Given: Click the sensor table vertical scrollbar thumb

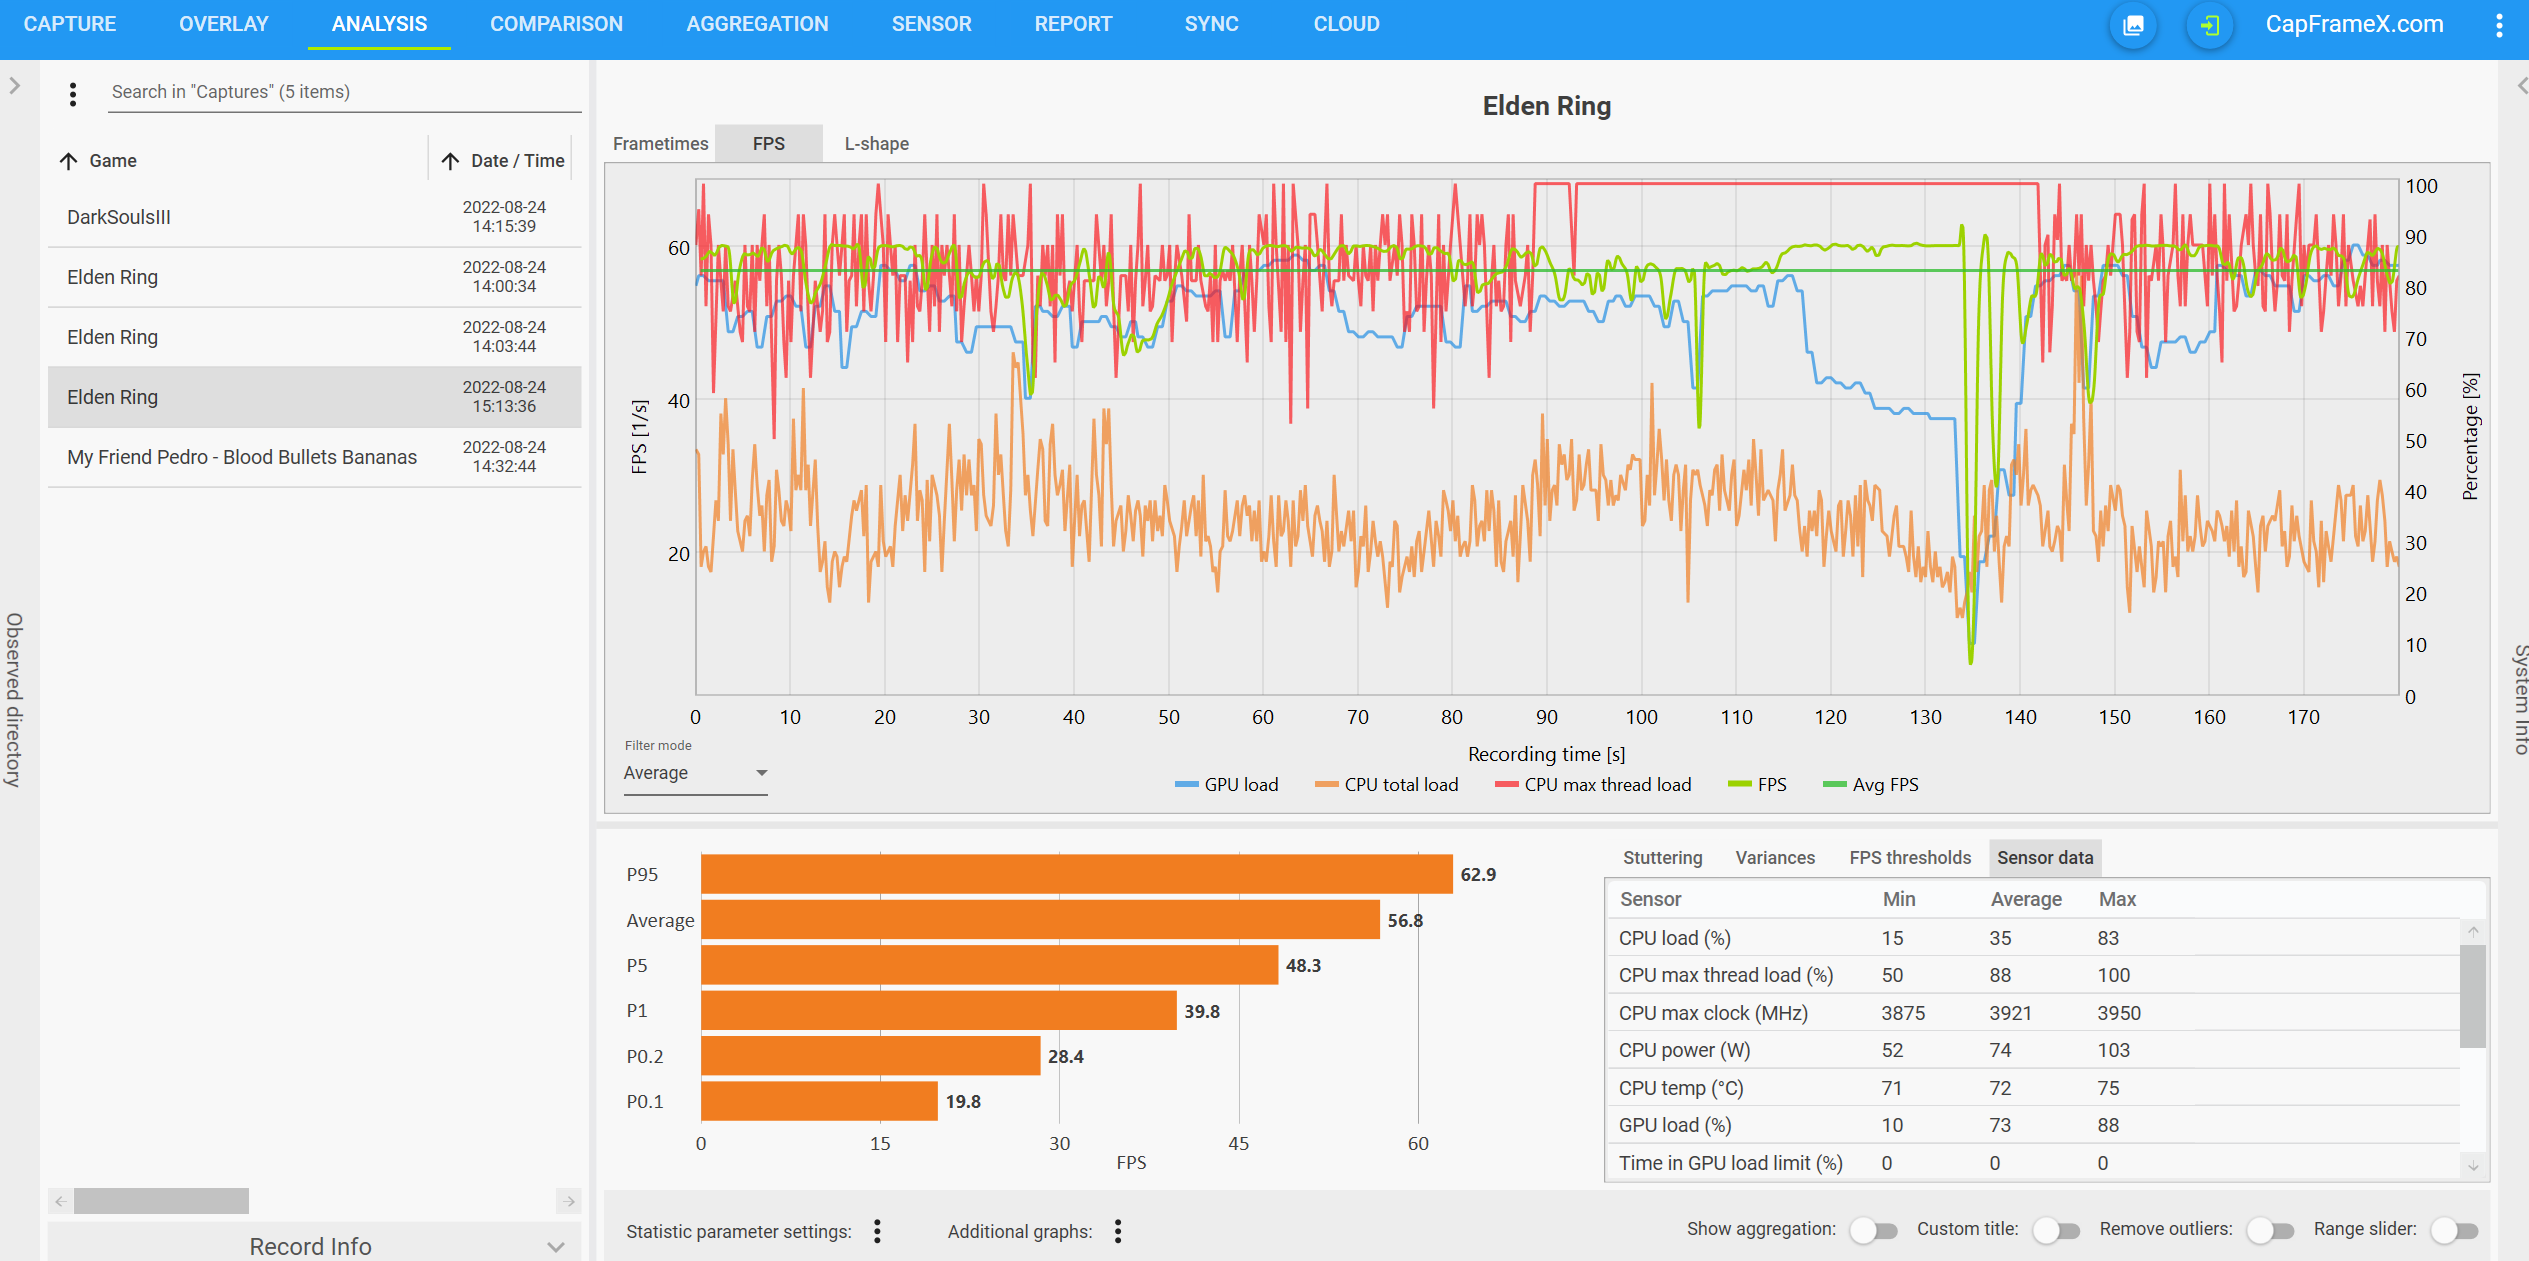Looking at the screenshot, I should pos(2473,996).
